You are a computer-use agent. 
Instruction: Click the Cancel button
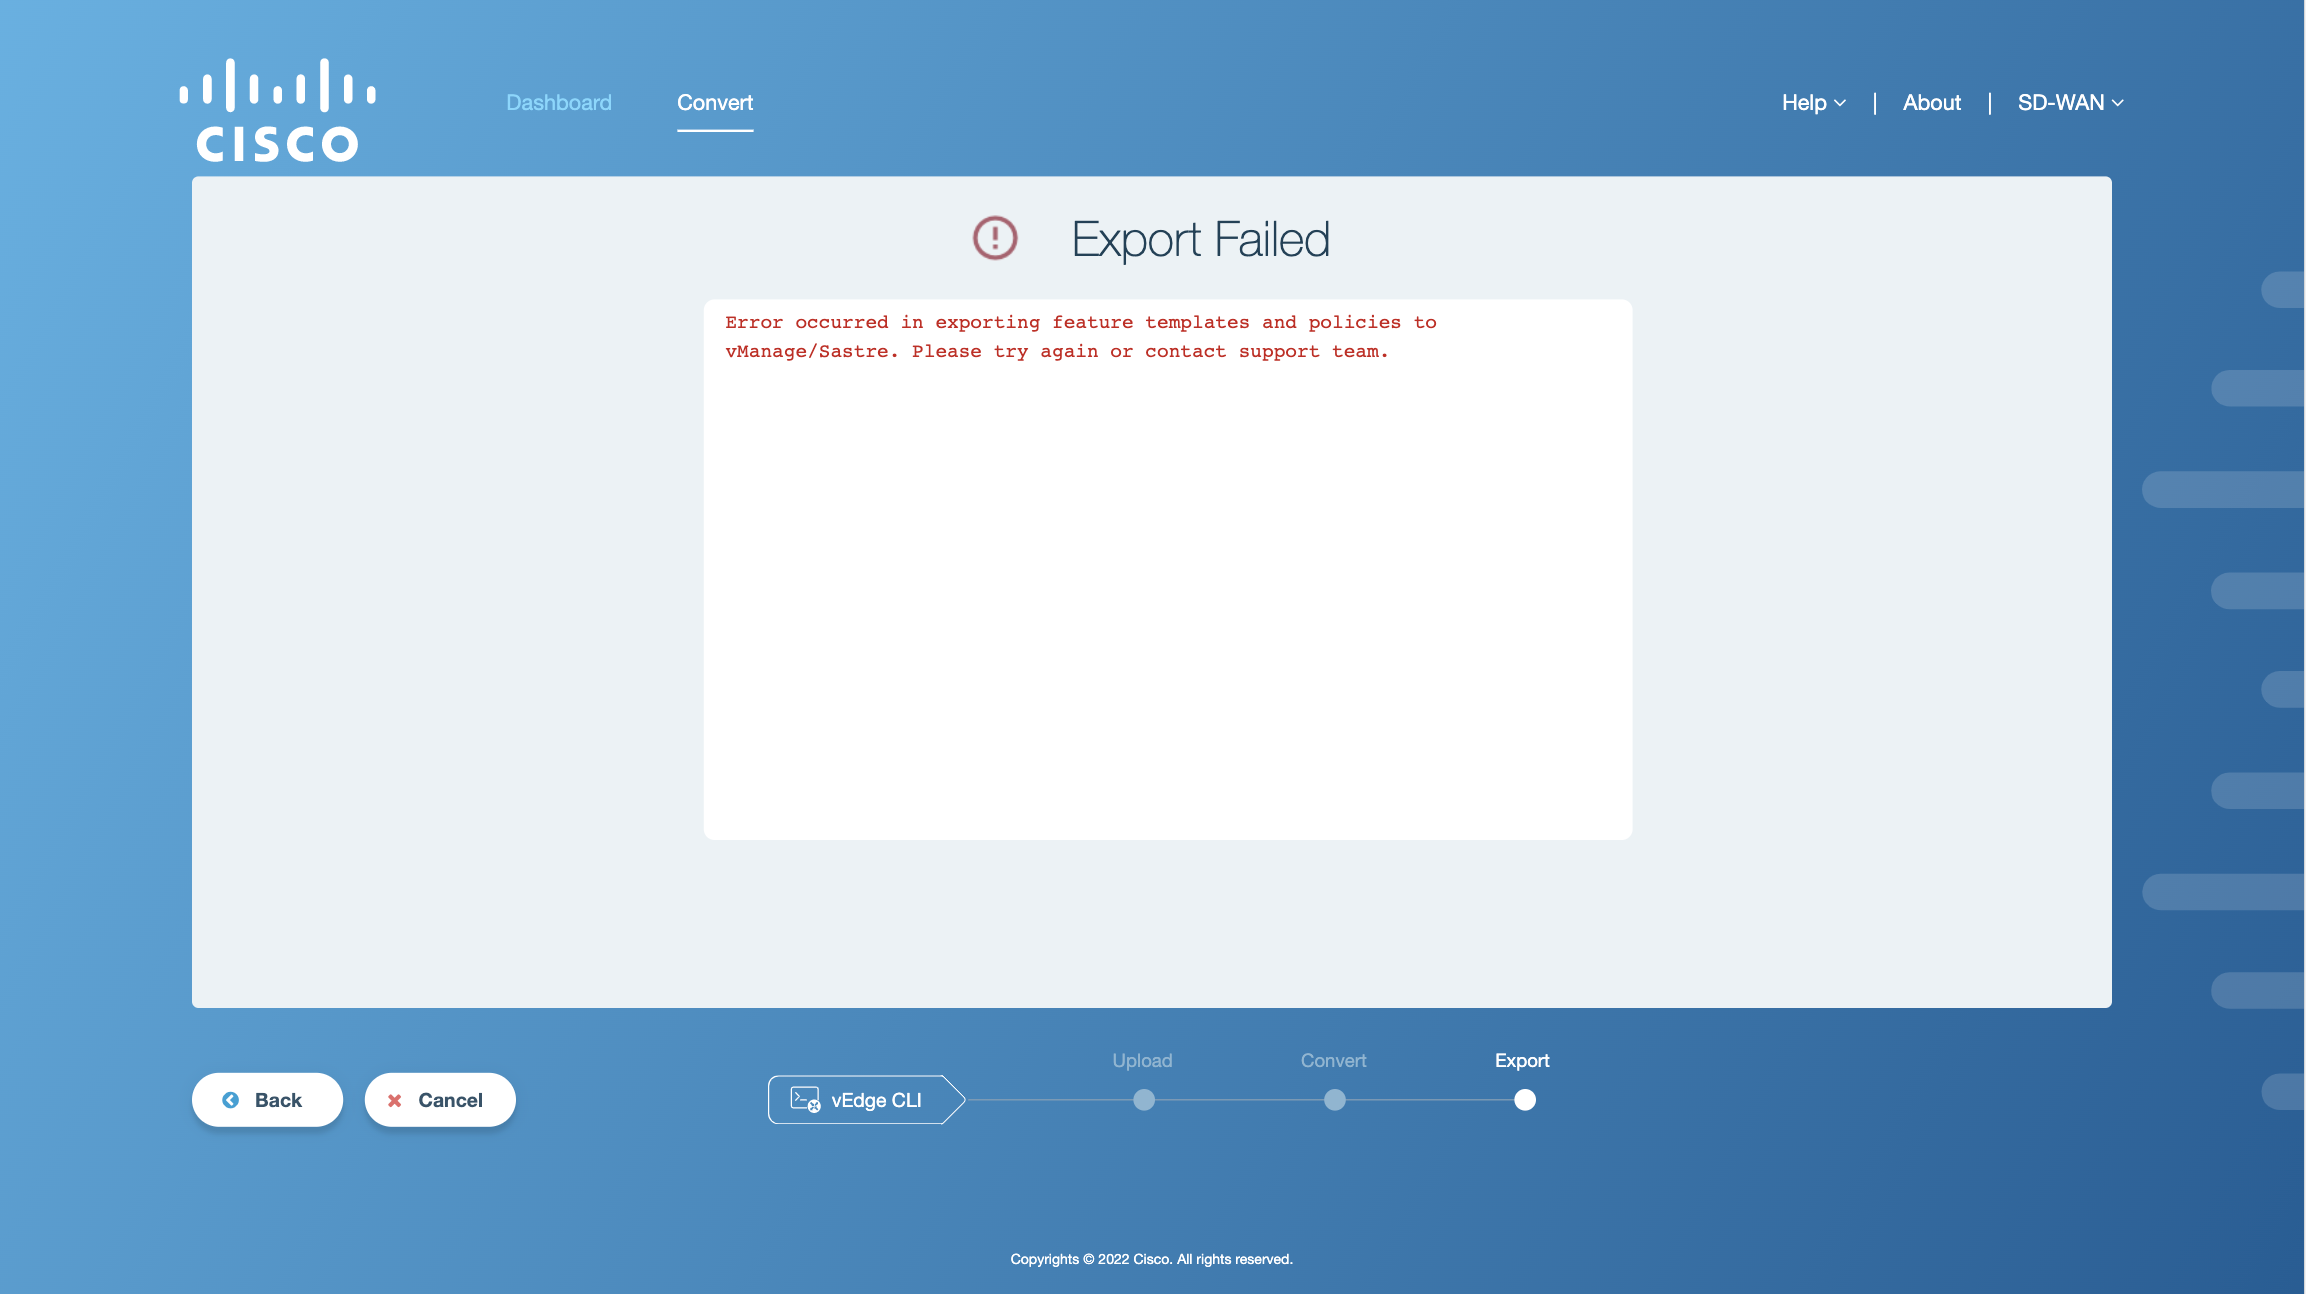pos(439,1099)
